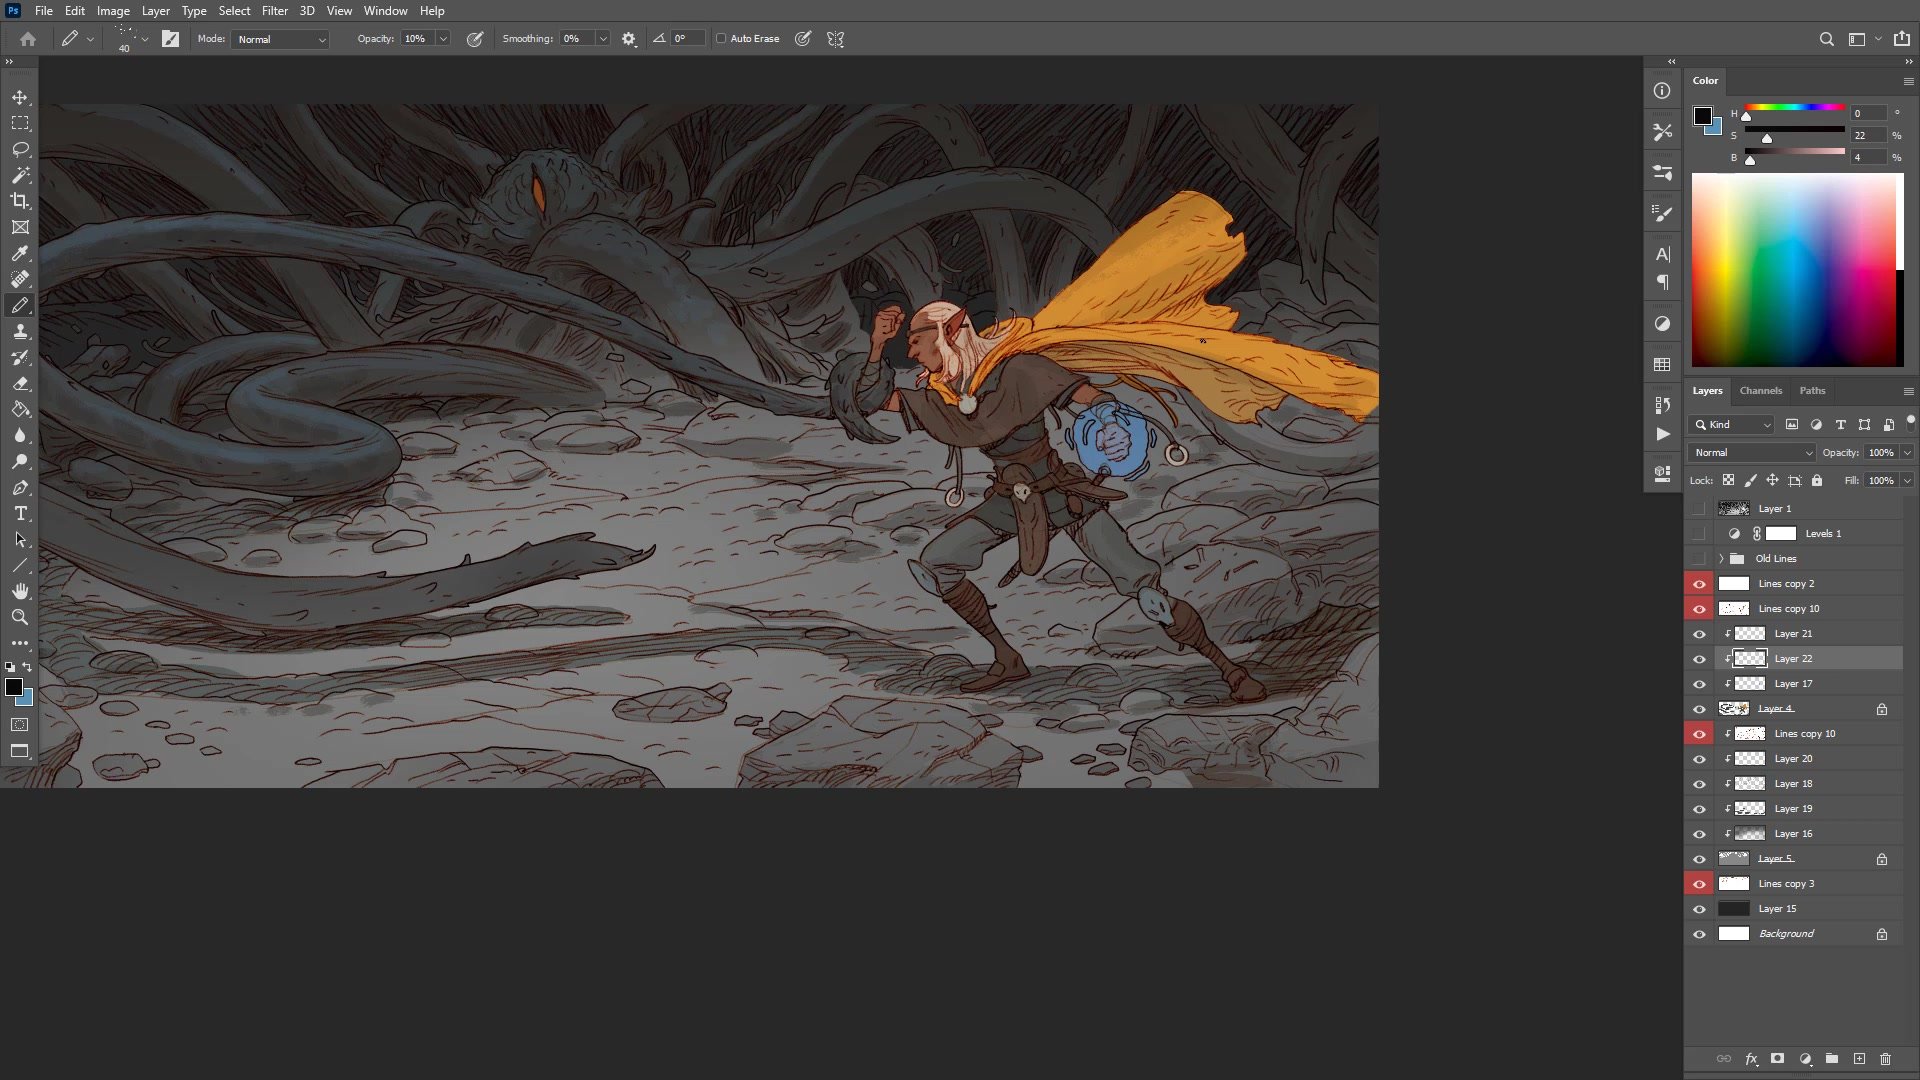Switch to the Channels tab
The image size is (1920, 1080).
(1760, 391)
